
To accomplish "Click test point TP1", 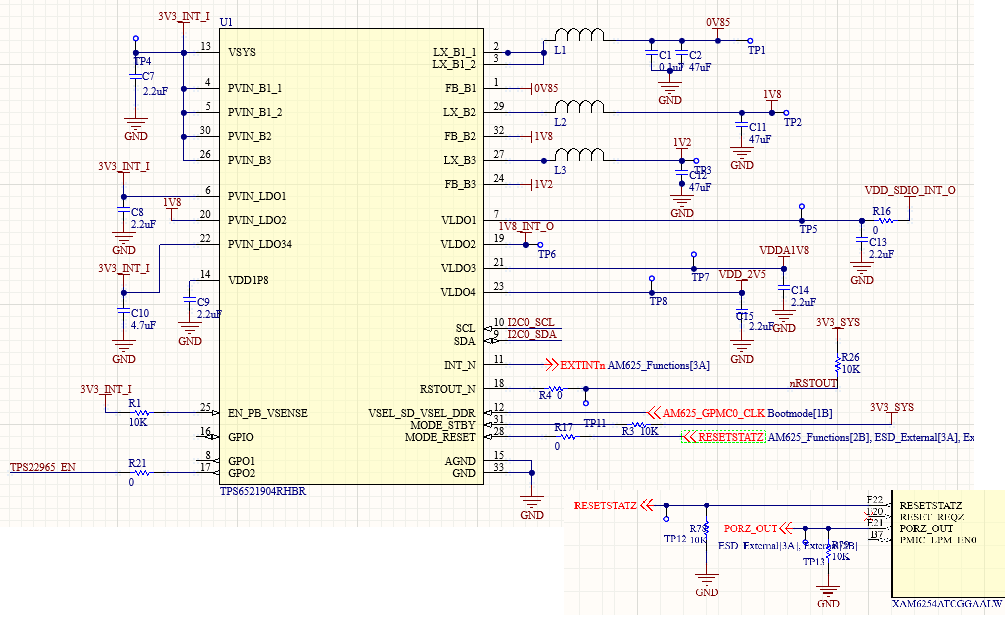I will click(749, 41).
